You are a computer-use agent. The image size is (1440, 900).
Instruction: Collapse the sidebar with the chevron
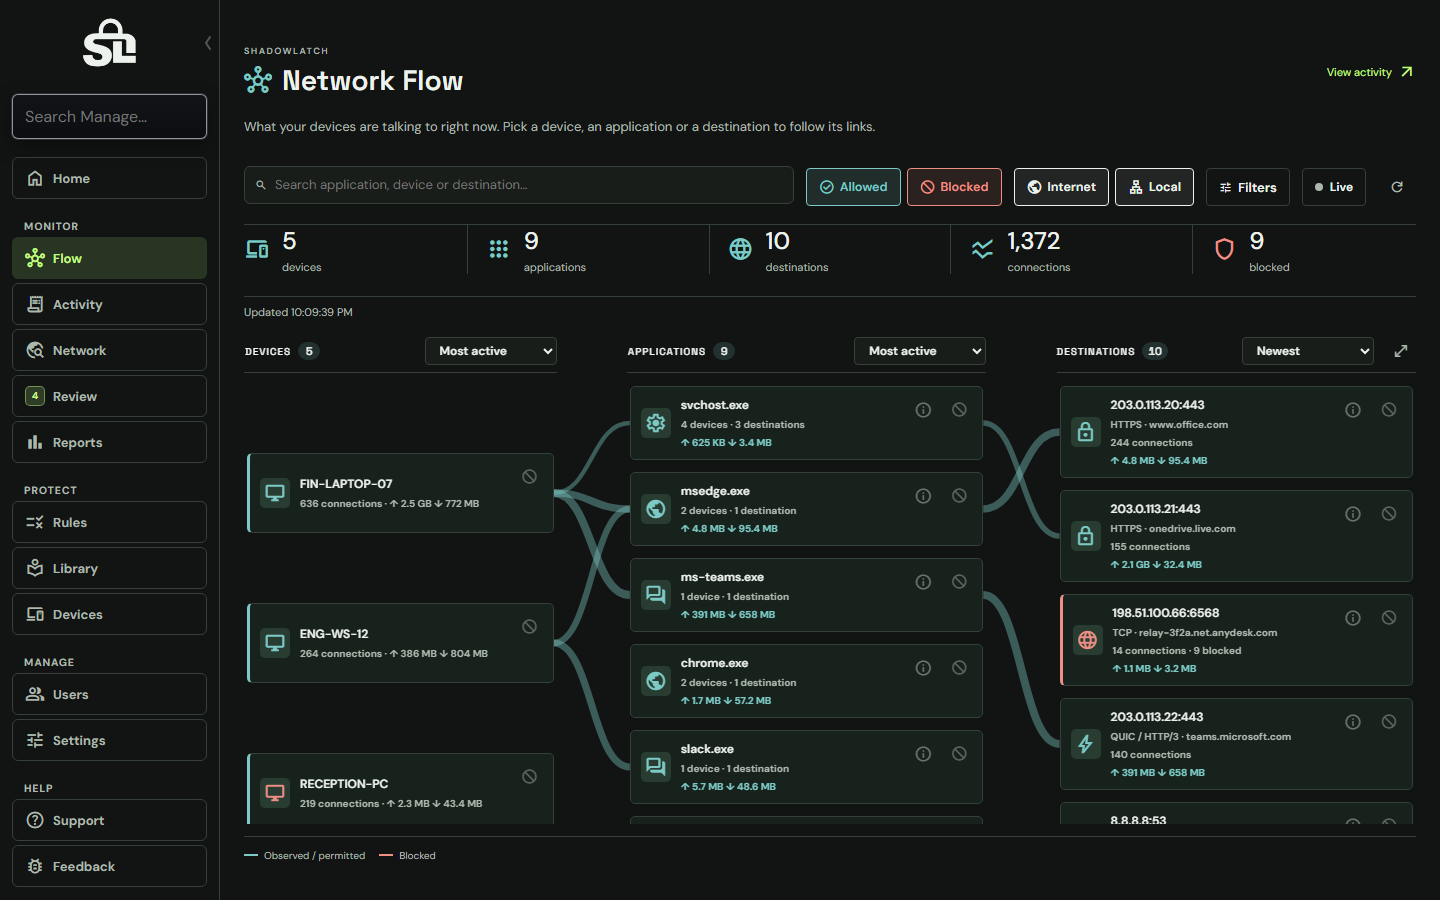(x=208, y=43)
